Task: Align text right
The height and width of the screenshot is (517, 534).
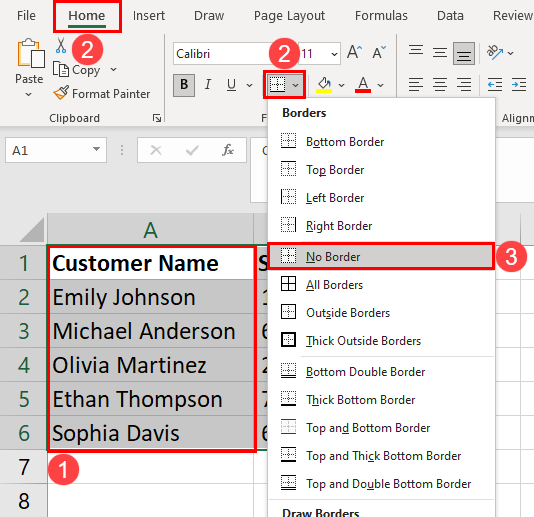Action: (x=464, y=84)
